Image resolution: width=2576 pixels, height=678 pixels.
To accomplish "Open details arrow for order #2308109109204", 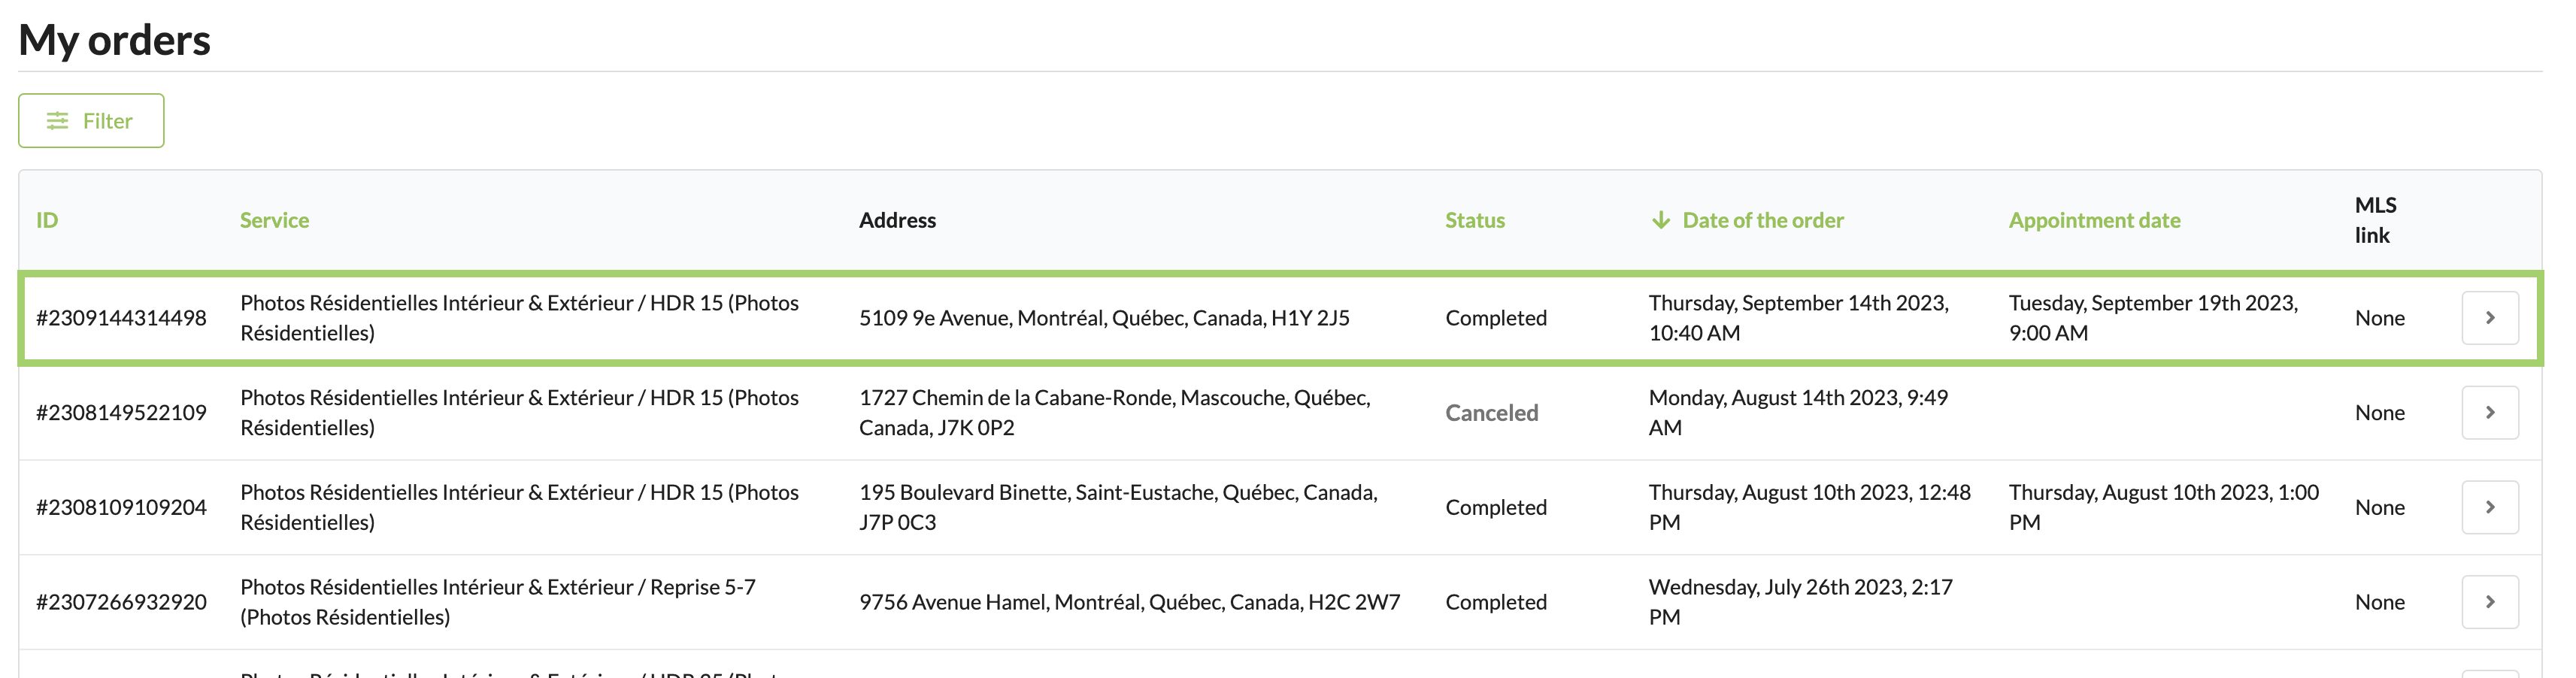I will pyautogui.click(x=2489, y=507).
